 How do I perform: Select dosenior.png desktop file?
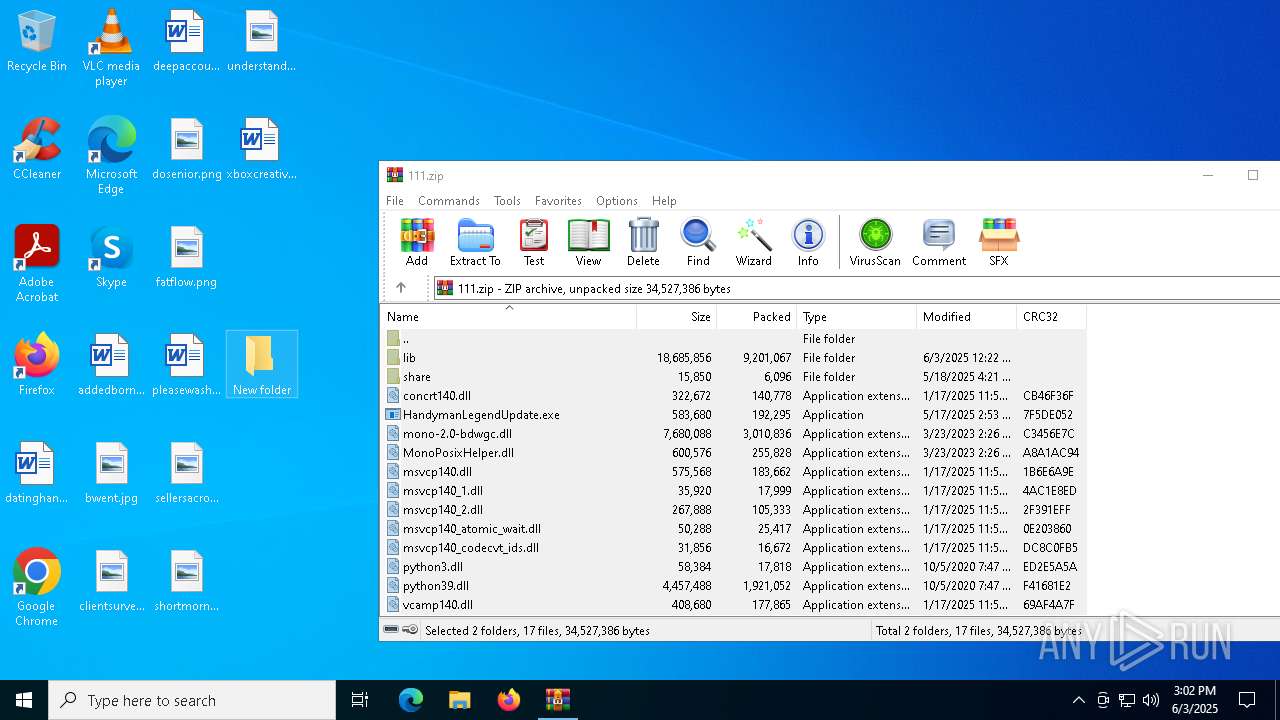coord(186,149)
